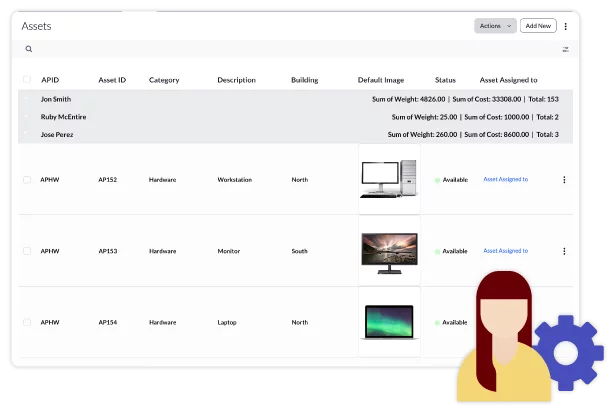Open Asset Assigned to link for AP152

click(x=505, y=179)
